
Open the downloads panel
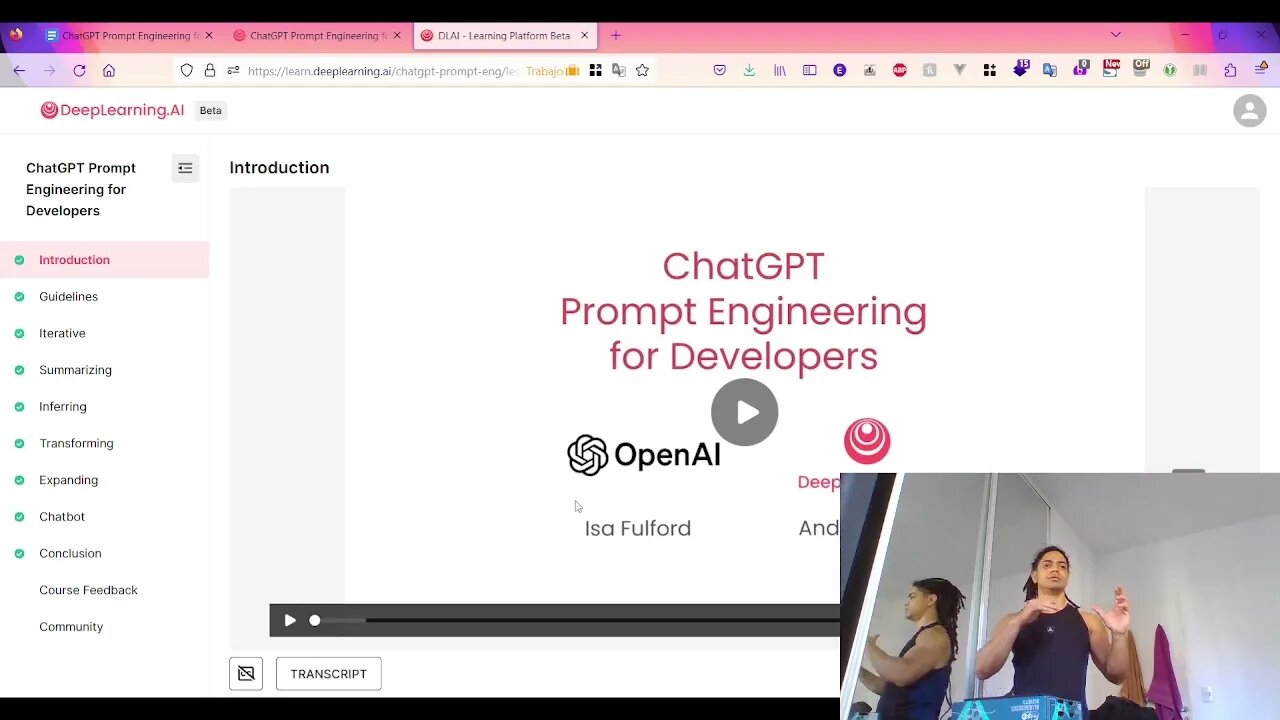749,70
